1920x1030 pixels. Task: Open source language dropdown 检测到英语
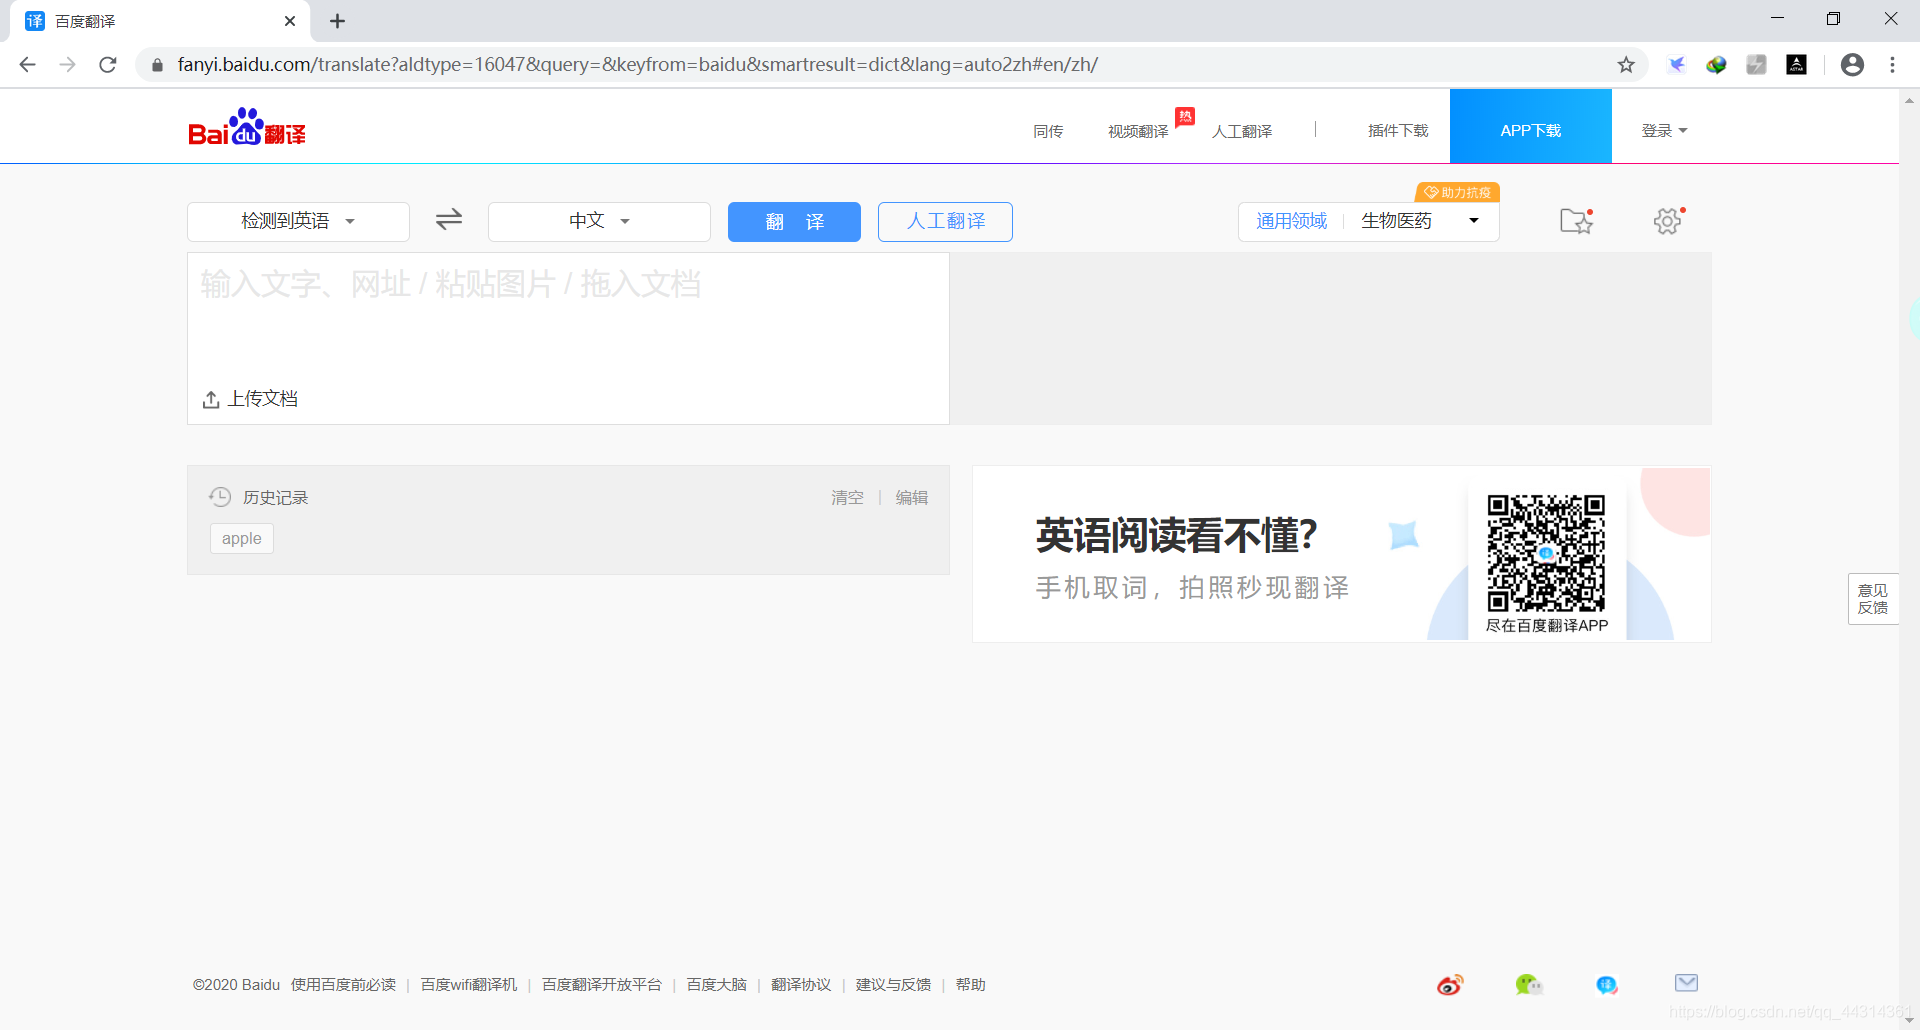point(298,221)
